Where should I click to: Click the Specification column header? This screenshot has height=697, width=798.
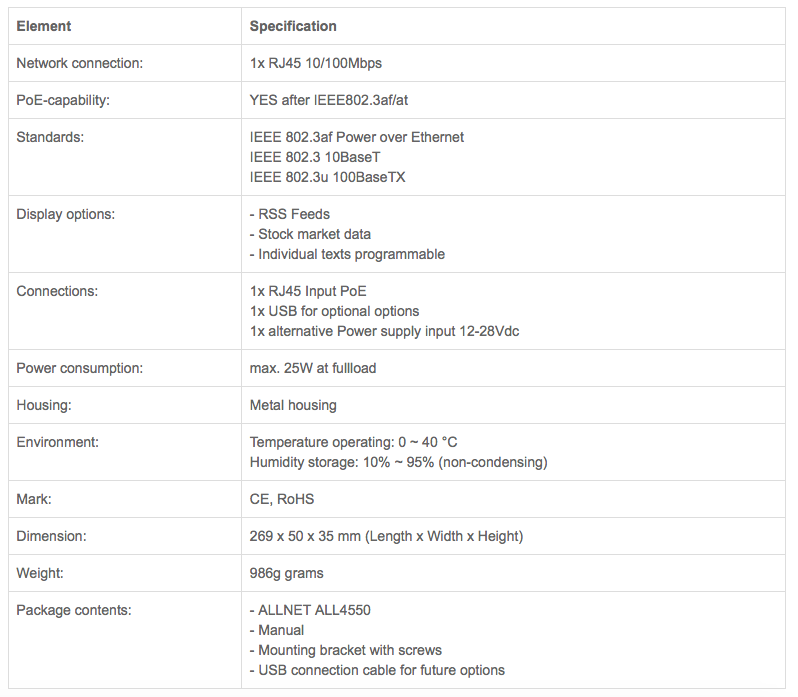(x=293, y=26)
